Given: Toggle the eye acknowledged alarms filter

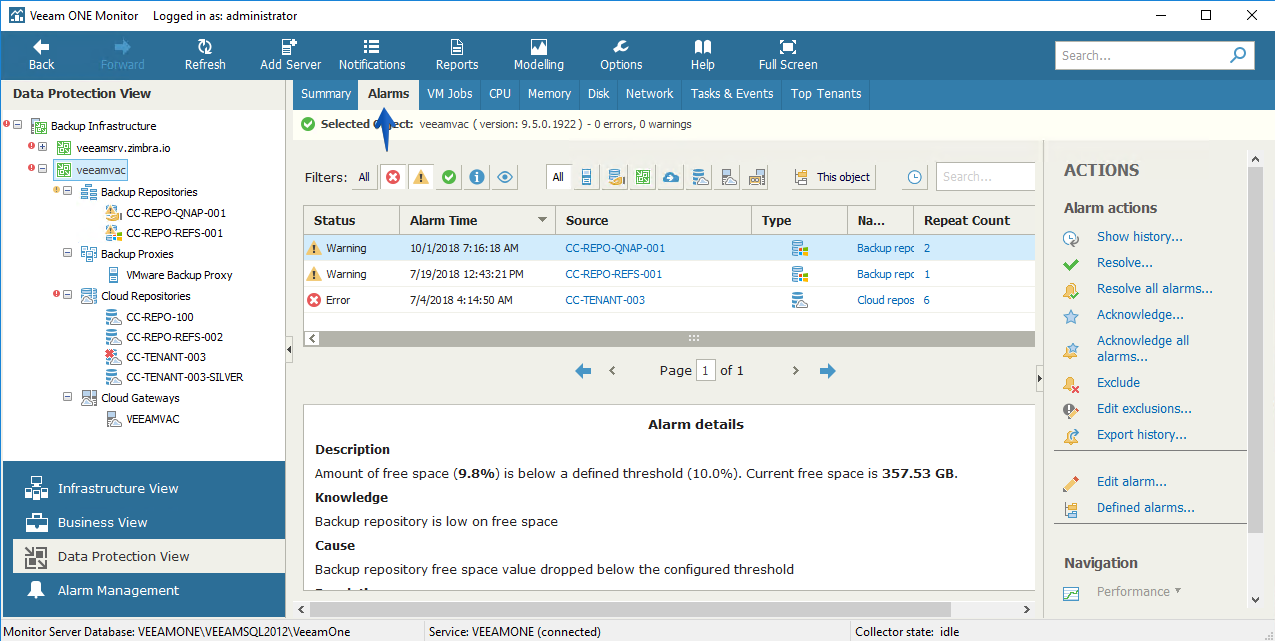Looking at the screenshot, I should click(x=505, y=177).
